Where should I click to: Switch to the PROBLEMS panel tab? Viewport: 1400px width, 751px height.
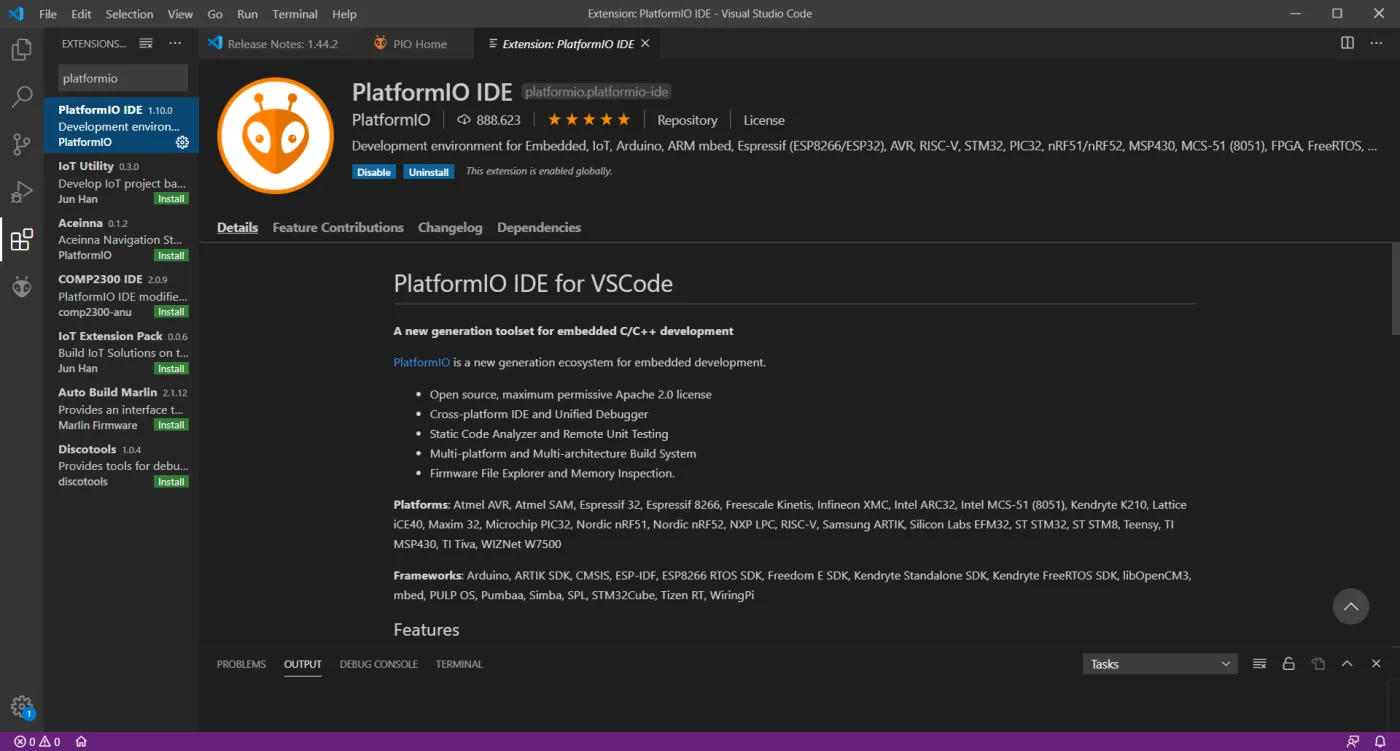pos(241,664)
